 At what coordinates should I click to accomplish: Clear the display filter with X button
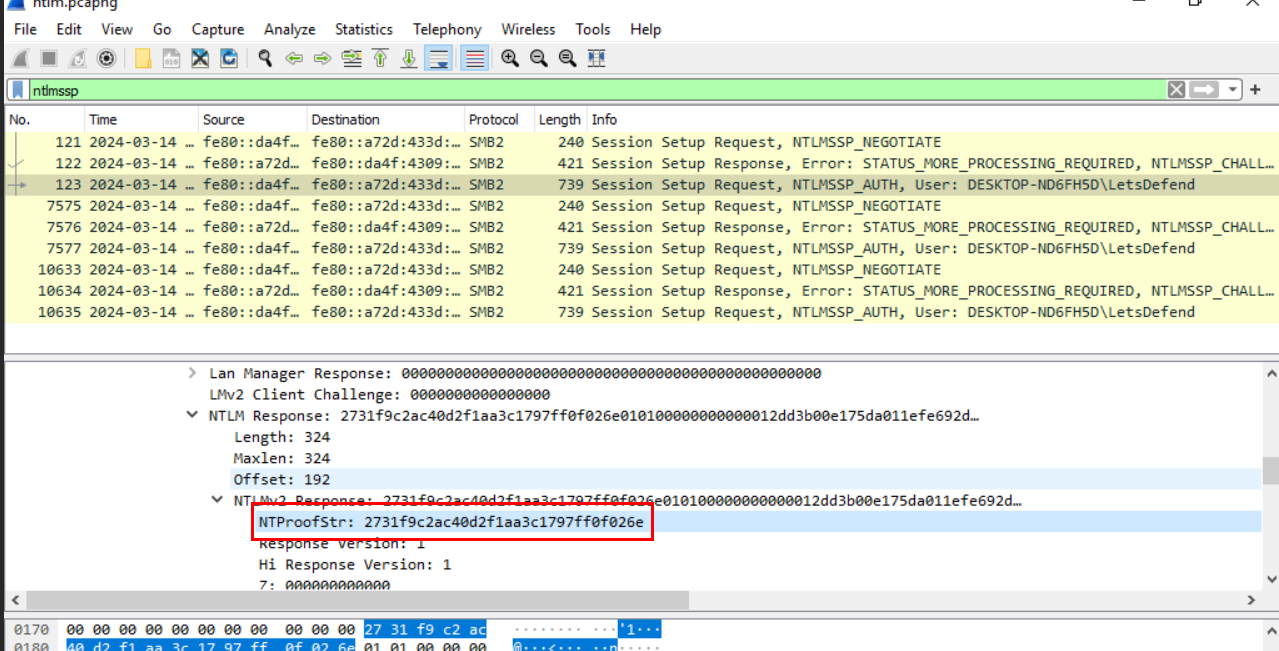pyautogui.click(x=1177, y=90)
